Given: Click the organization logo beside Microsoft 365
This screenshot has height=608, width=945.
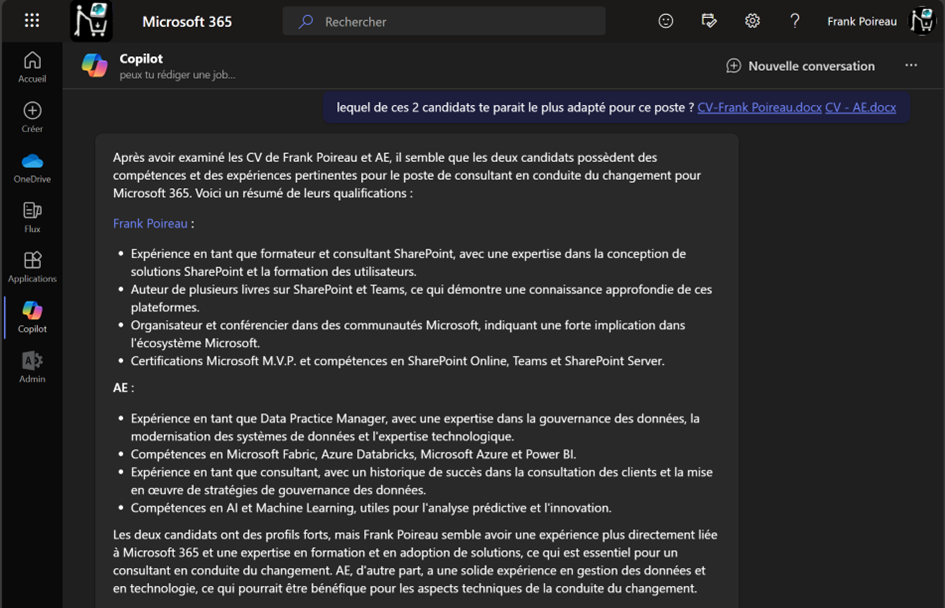Looking at the screenshot, I should click(x=91, y=21).
